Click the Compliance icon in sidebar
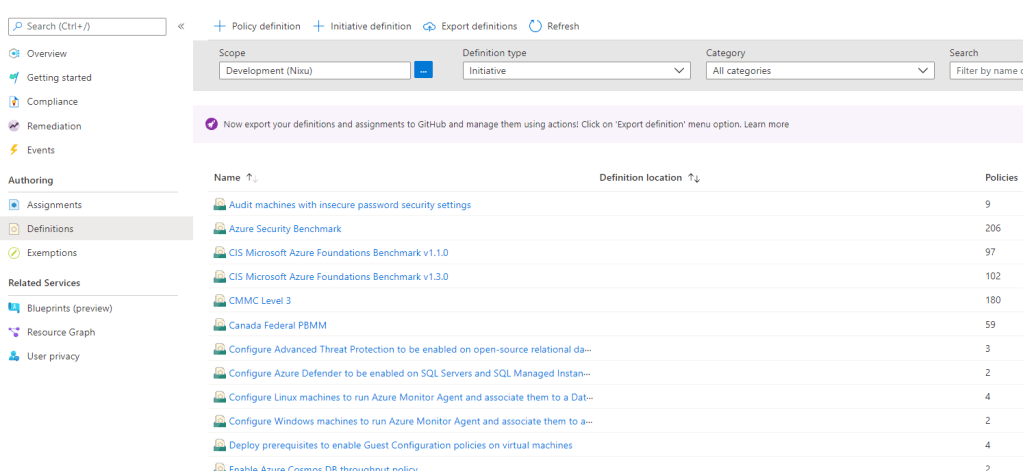The width and height of the screenshot is (1023, 471). [14, 102]
